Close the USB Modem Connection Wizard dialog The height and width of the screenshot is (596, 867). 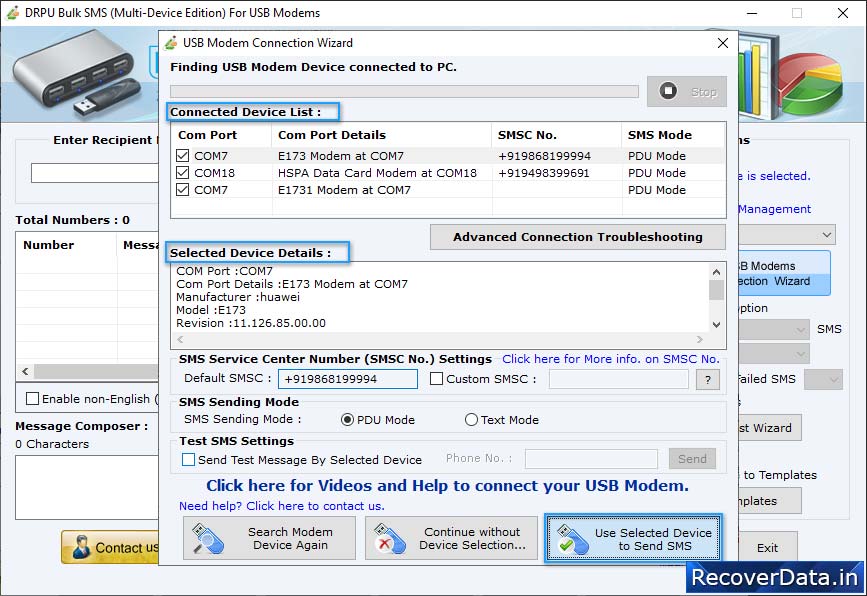pos(723,43)
